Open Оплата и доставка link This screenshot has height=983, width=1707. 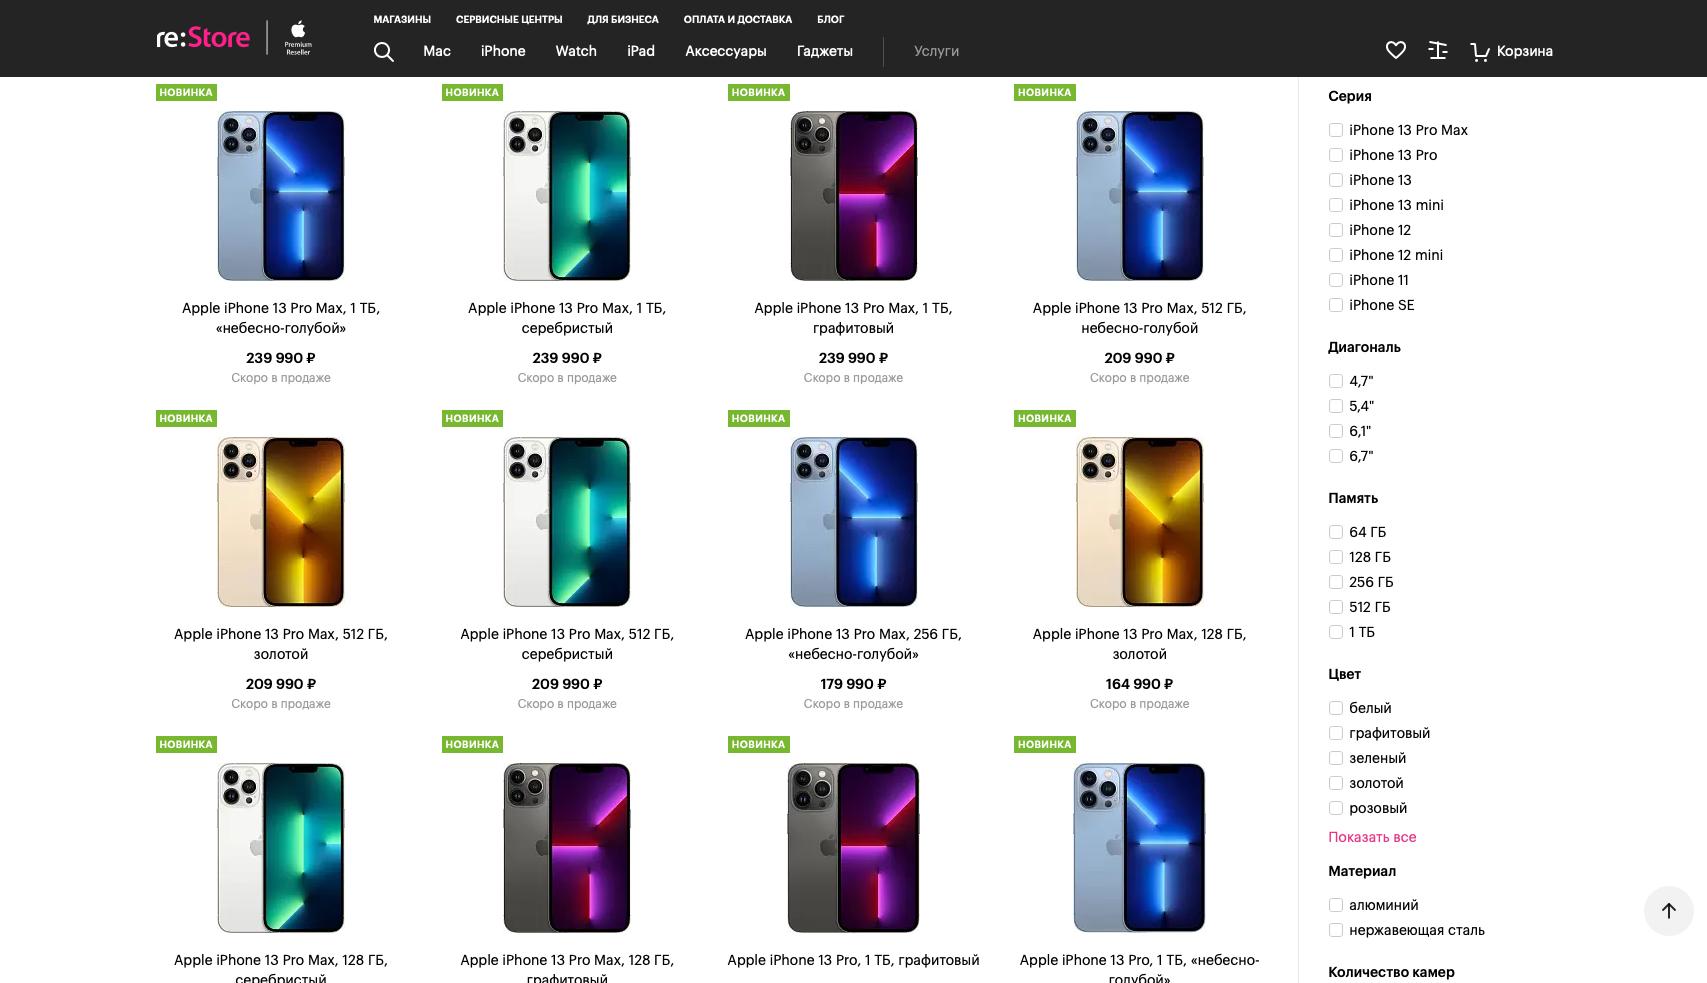click(x=738, y=19)
